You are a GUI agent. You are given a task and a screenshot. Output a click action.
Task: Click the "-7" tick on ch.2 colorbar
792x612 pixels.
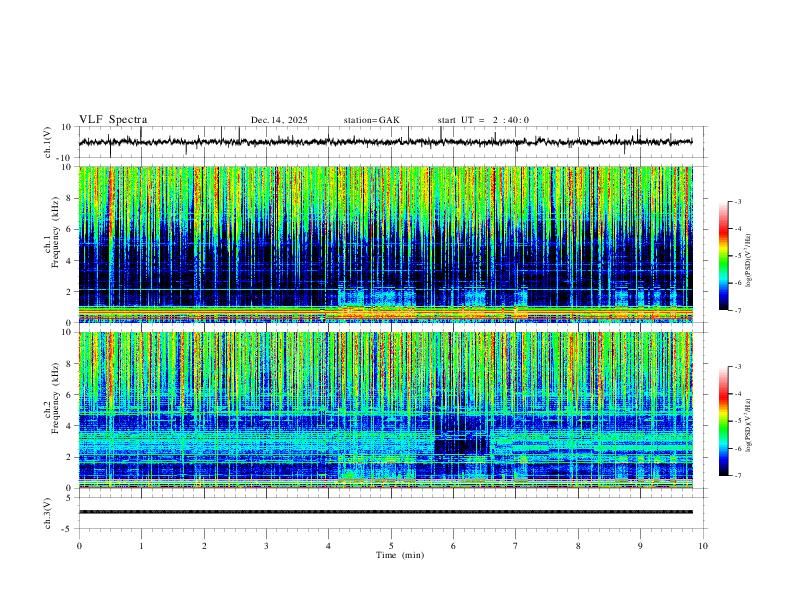pyautogui.click(x=737, y=475)
